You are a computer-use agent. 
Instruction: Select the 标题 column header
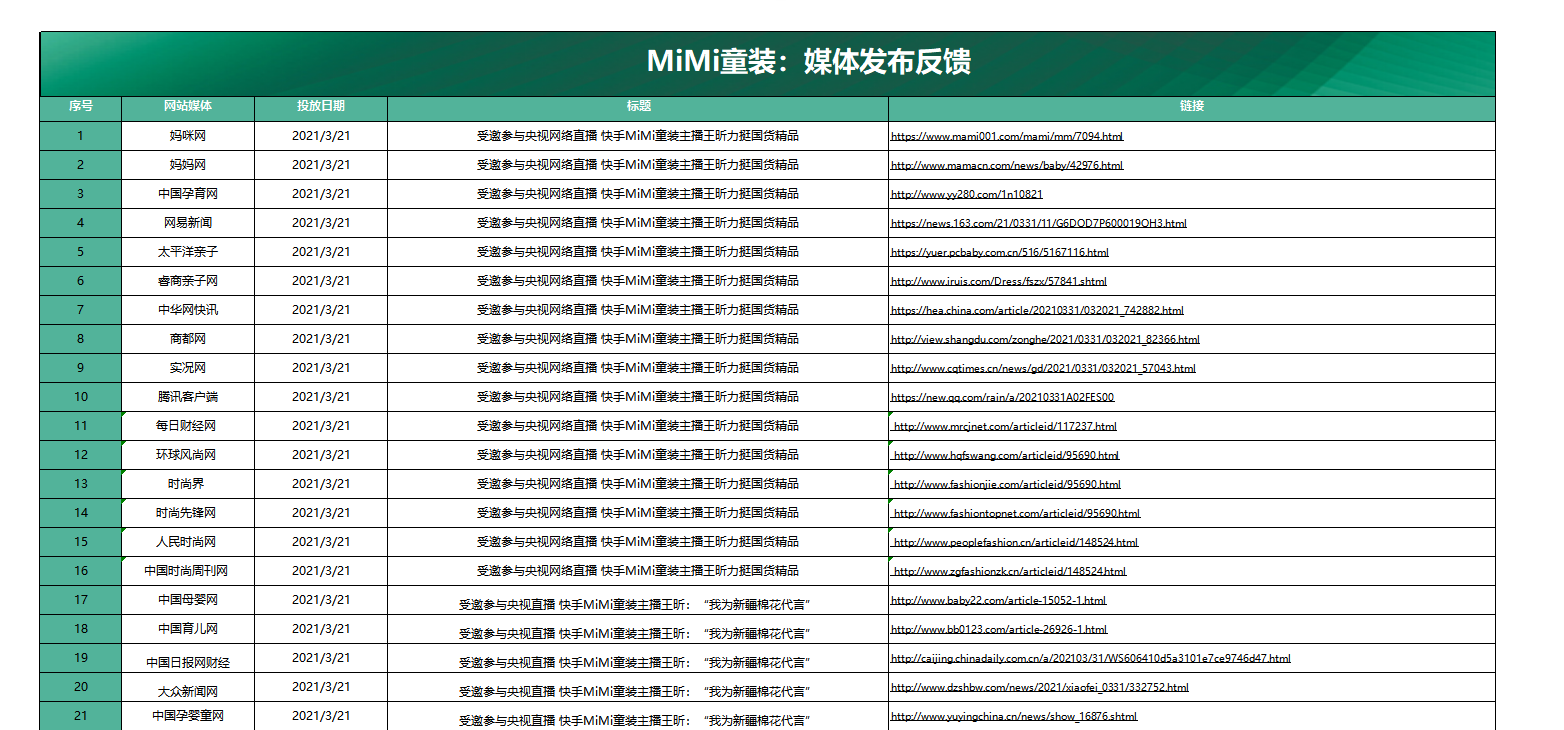638,106
